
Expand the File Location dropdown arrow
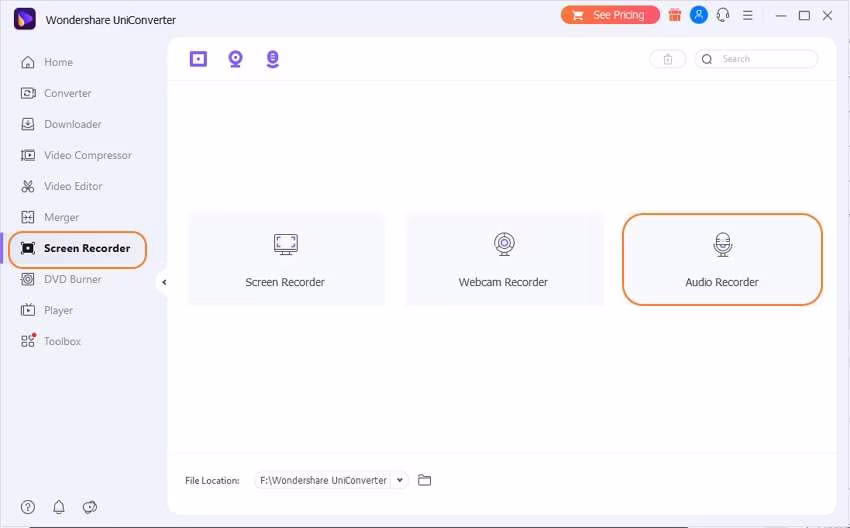pos(400,480)
